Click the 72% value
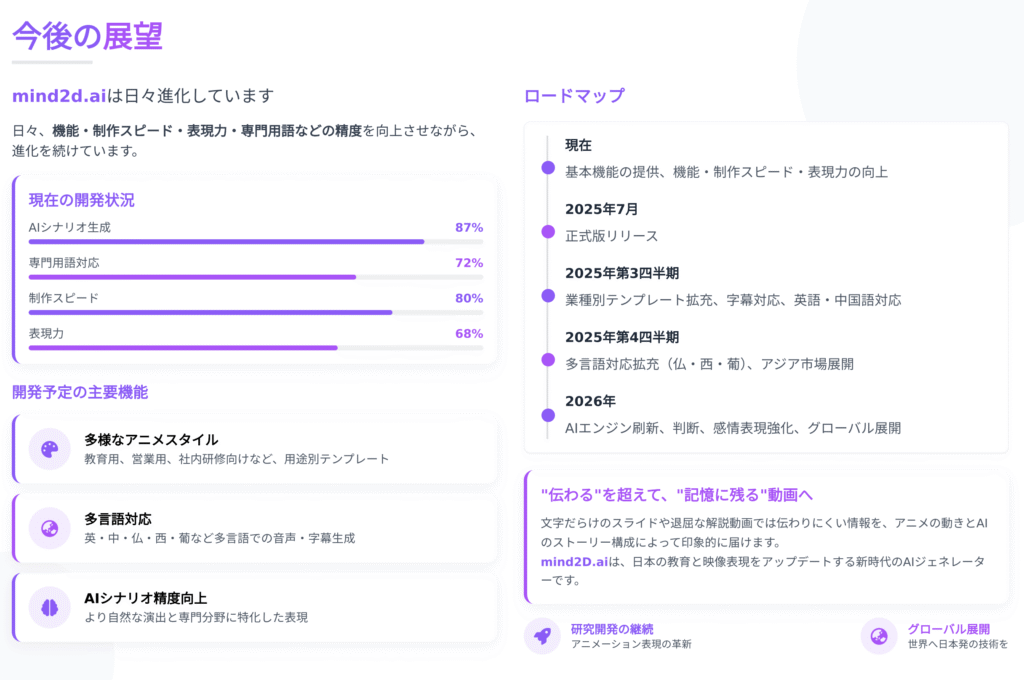 point(469,263)
